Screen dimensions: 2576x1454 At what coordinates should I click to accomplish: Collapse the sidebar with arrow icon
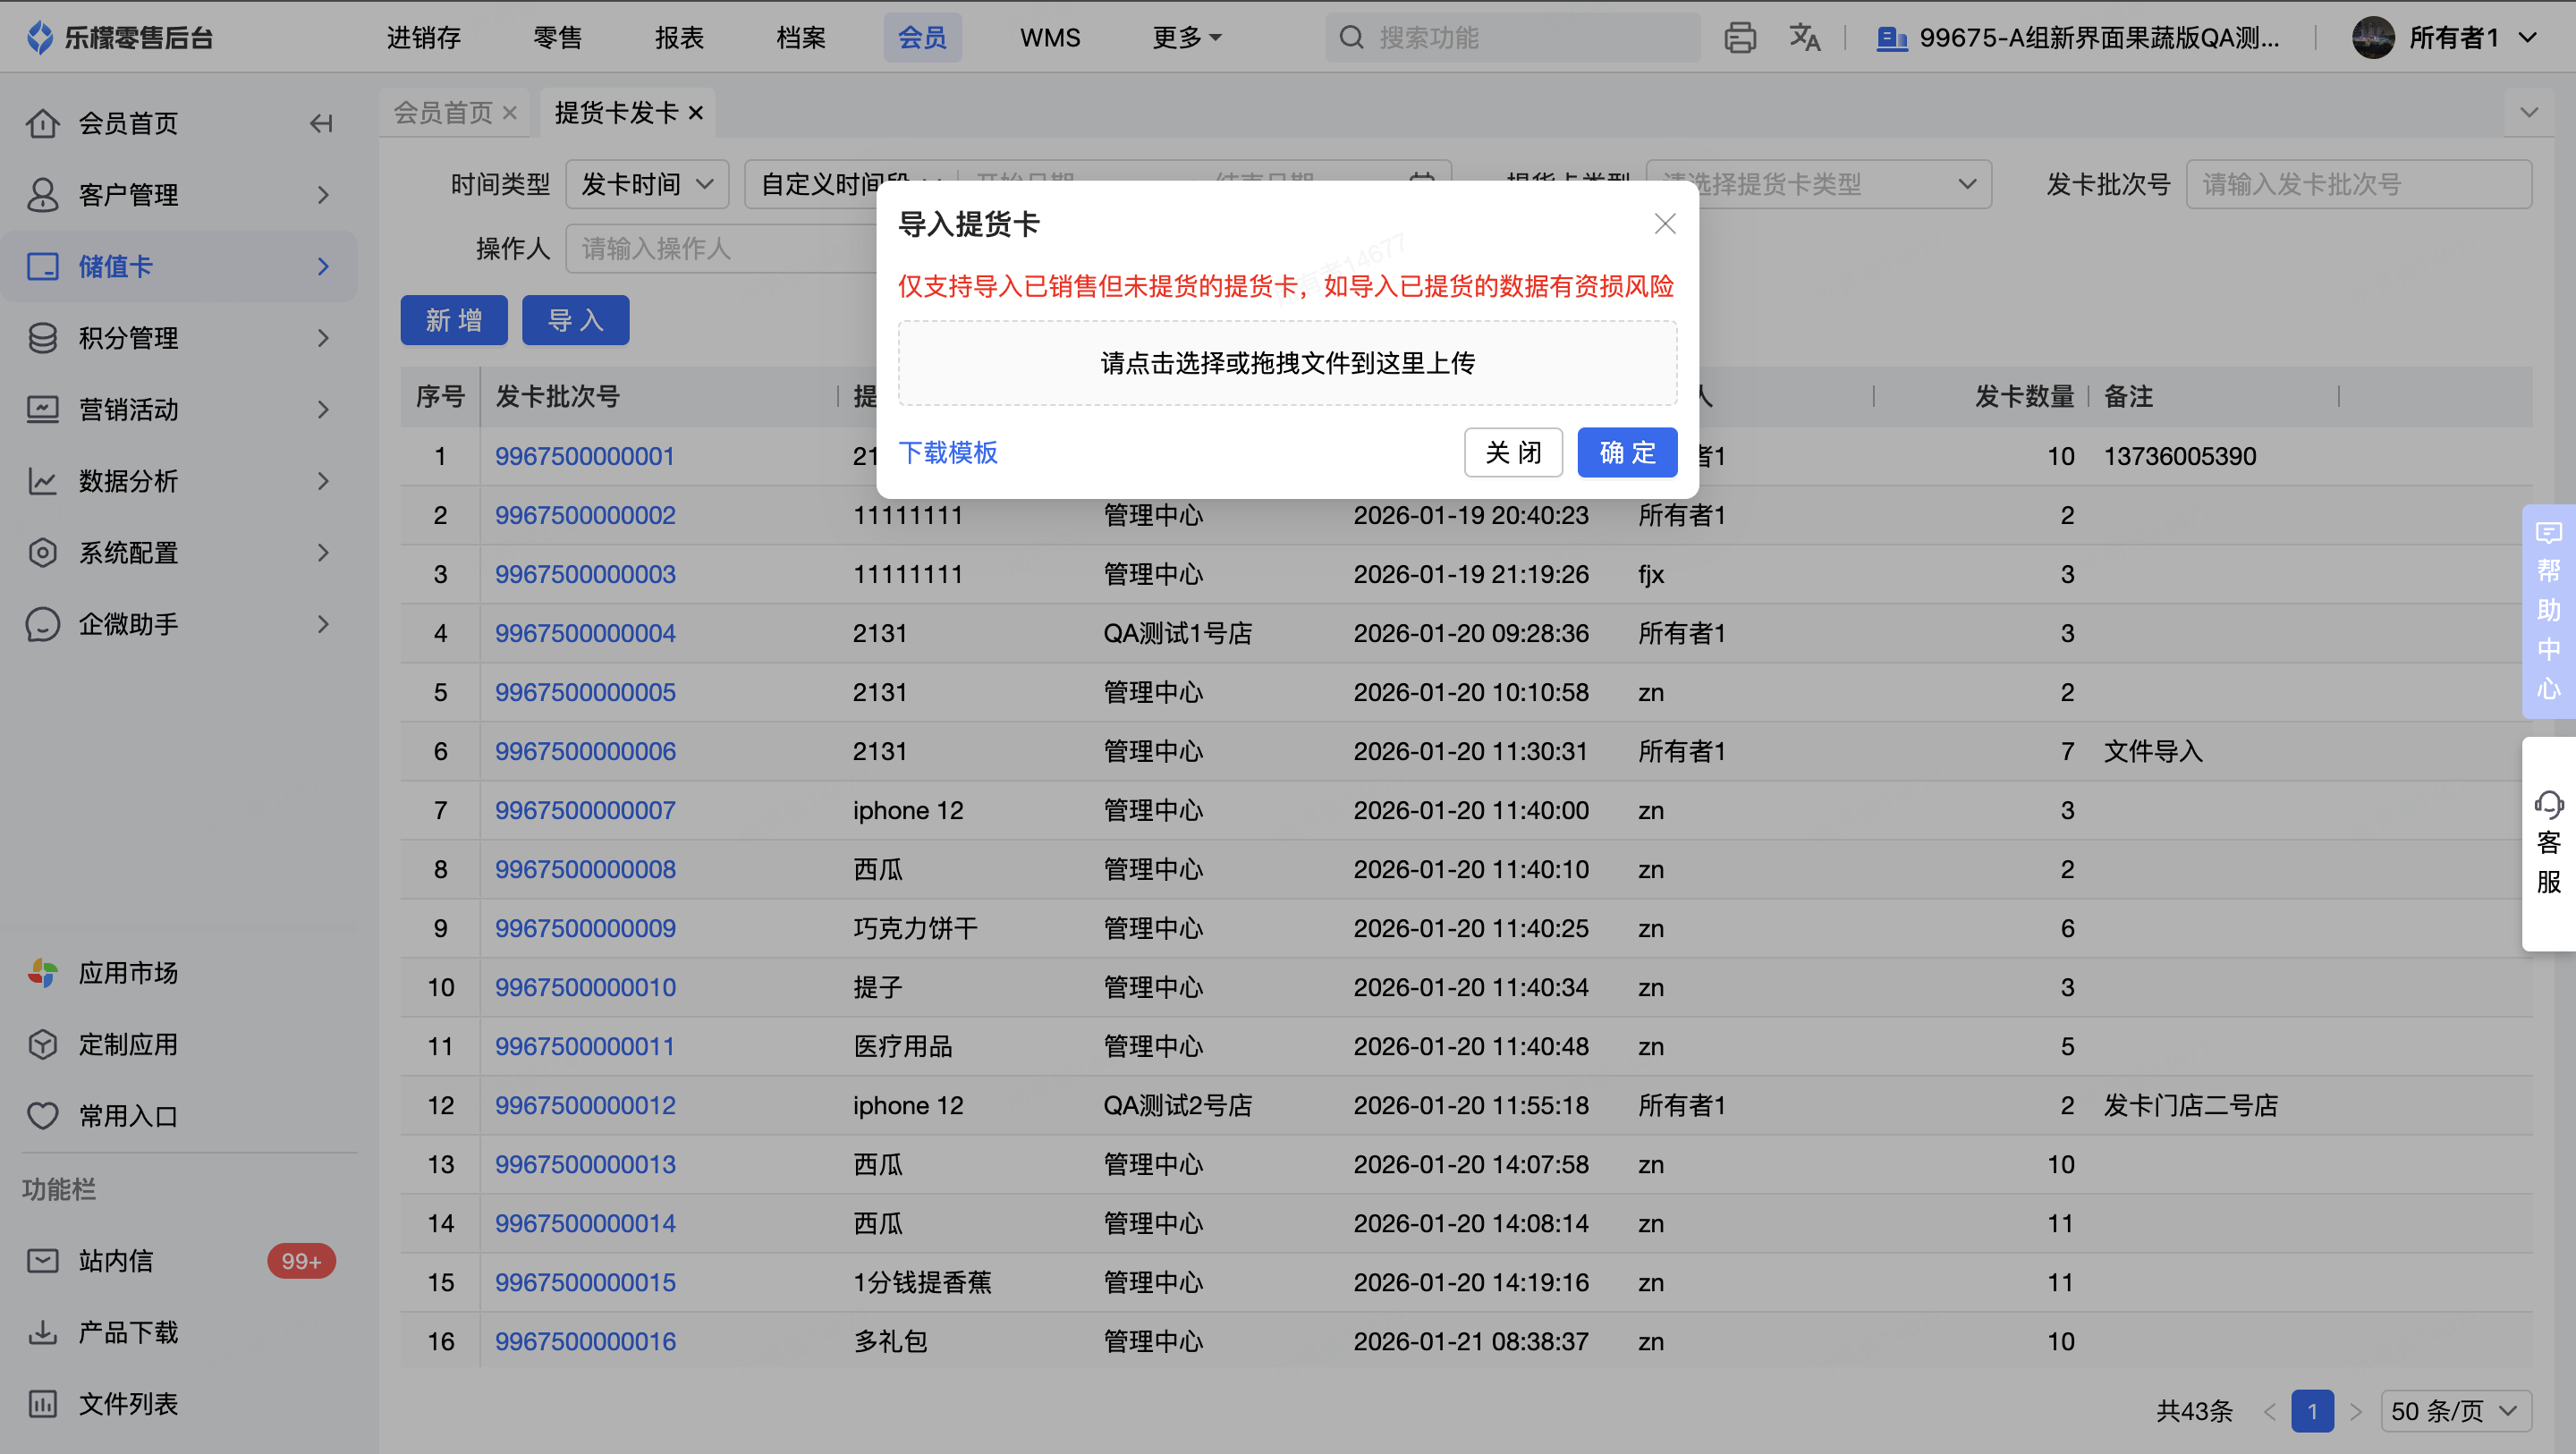coord(321,123)
